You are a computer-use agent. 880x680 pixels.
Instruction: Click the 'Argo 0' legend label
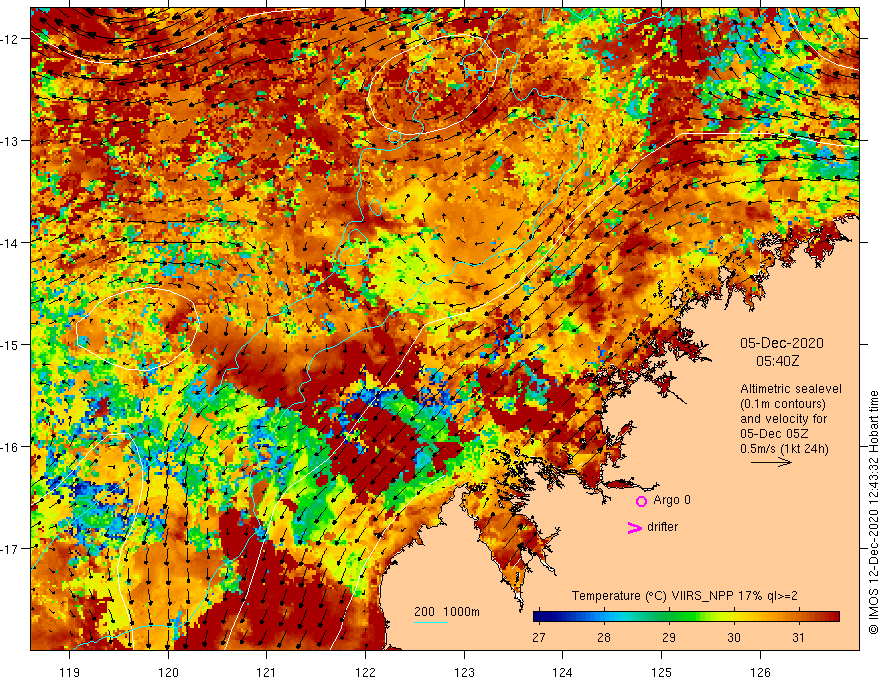(x=672, y=500)
